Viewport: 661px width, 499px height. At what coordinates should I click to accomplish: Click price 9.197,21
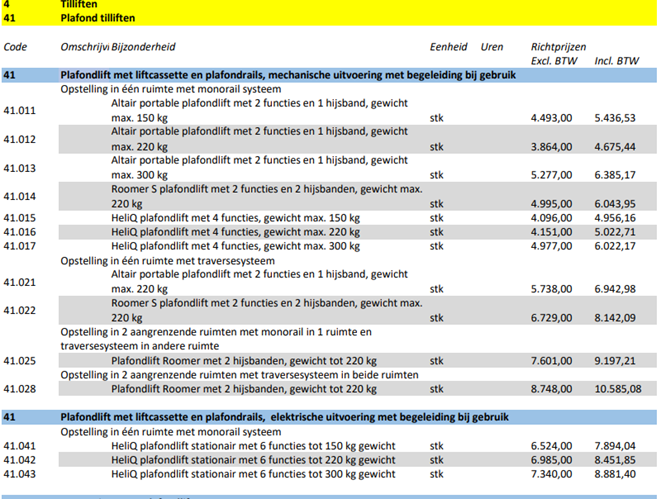(615, 361)
